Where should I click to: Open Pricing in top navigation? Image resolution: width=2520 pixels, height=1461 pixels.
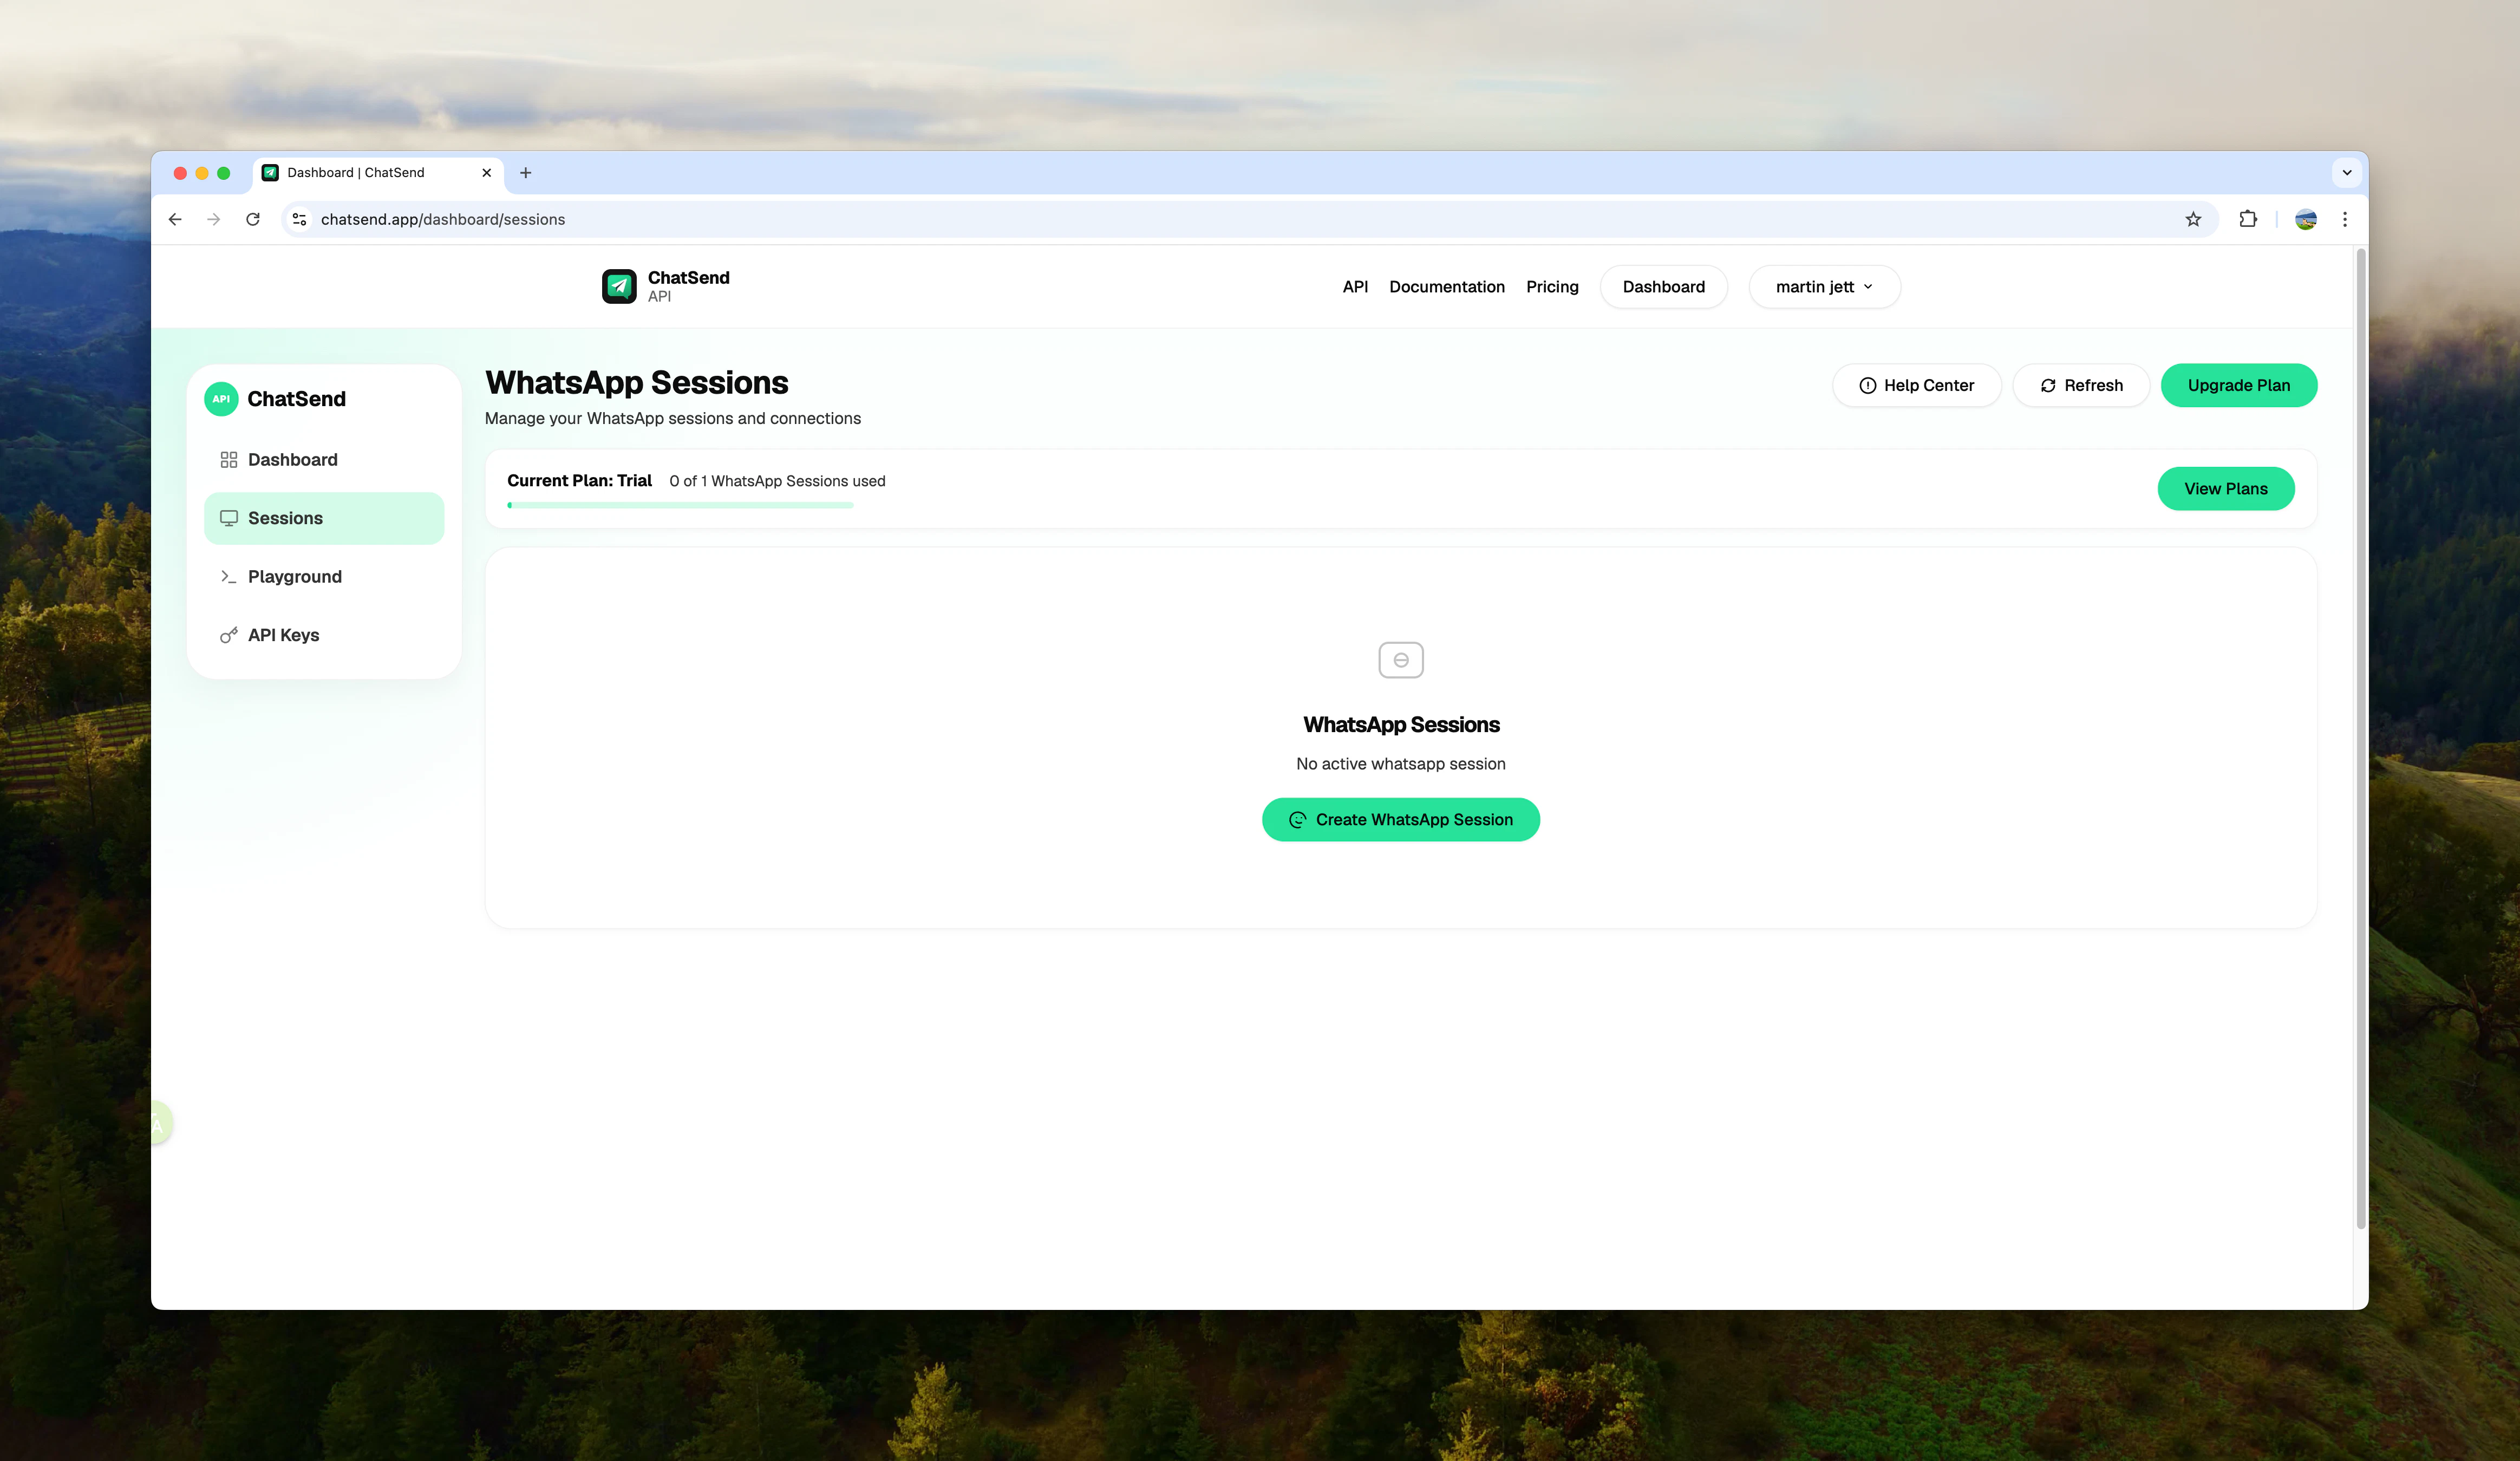[1552, 286]
